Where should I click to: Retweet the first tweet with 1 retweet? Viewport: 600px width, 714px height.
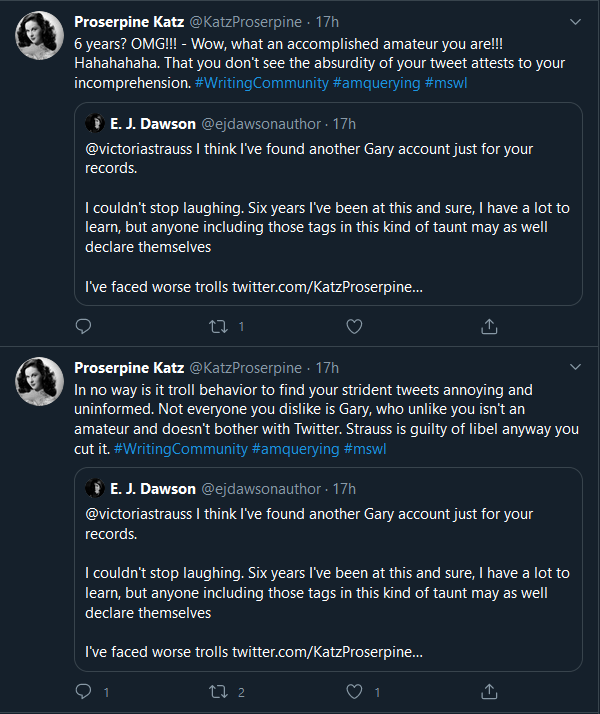click(x=218, y=326)
